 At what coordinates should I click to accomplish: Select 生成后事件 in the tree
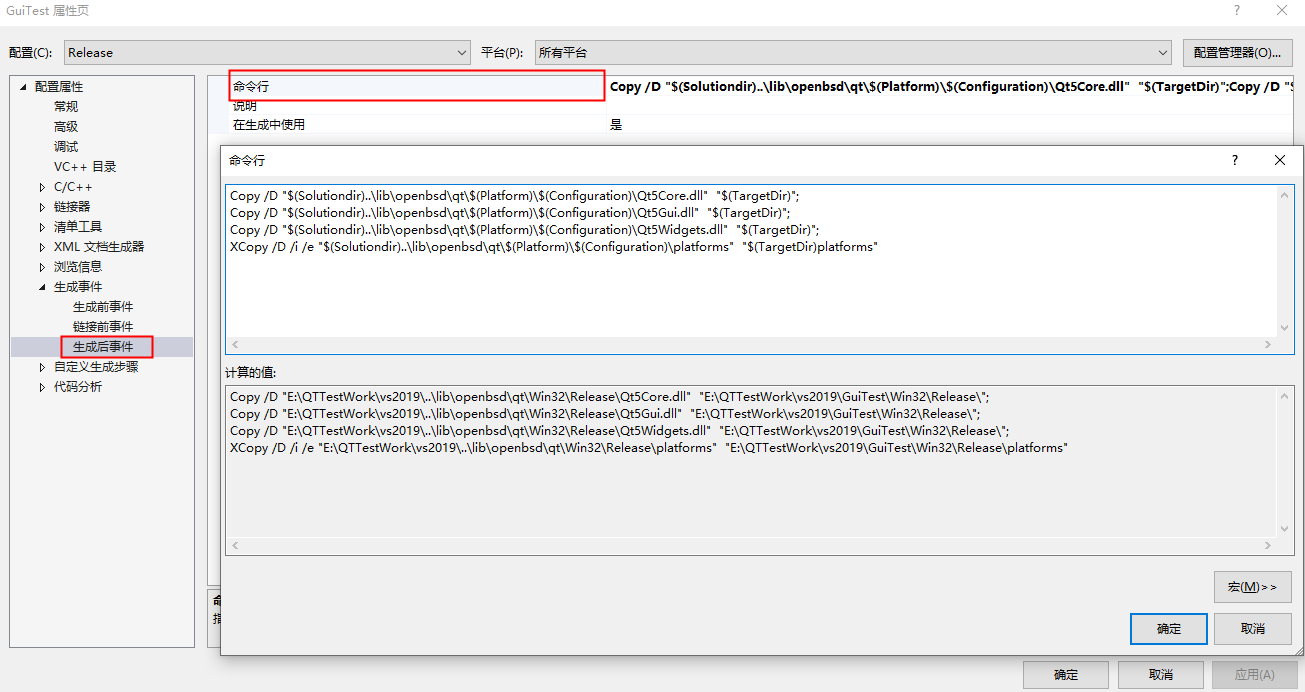click(x=103, y=347)
